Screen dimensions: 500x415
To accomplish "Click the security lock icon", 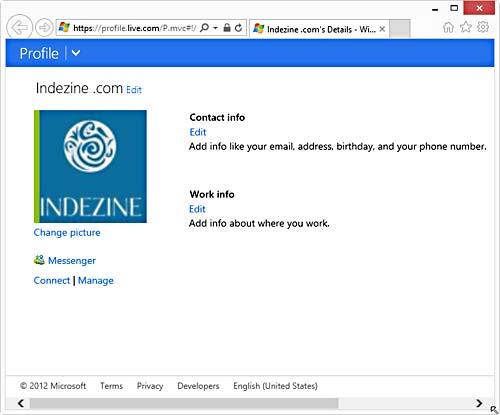I will pyautogui.click(x=227, y=28).
